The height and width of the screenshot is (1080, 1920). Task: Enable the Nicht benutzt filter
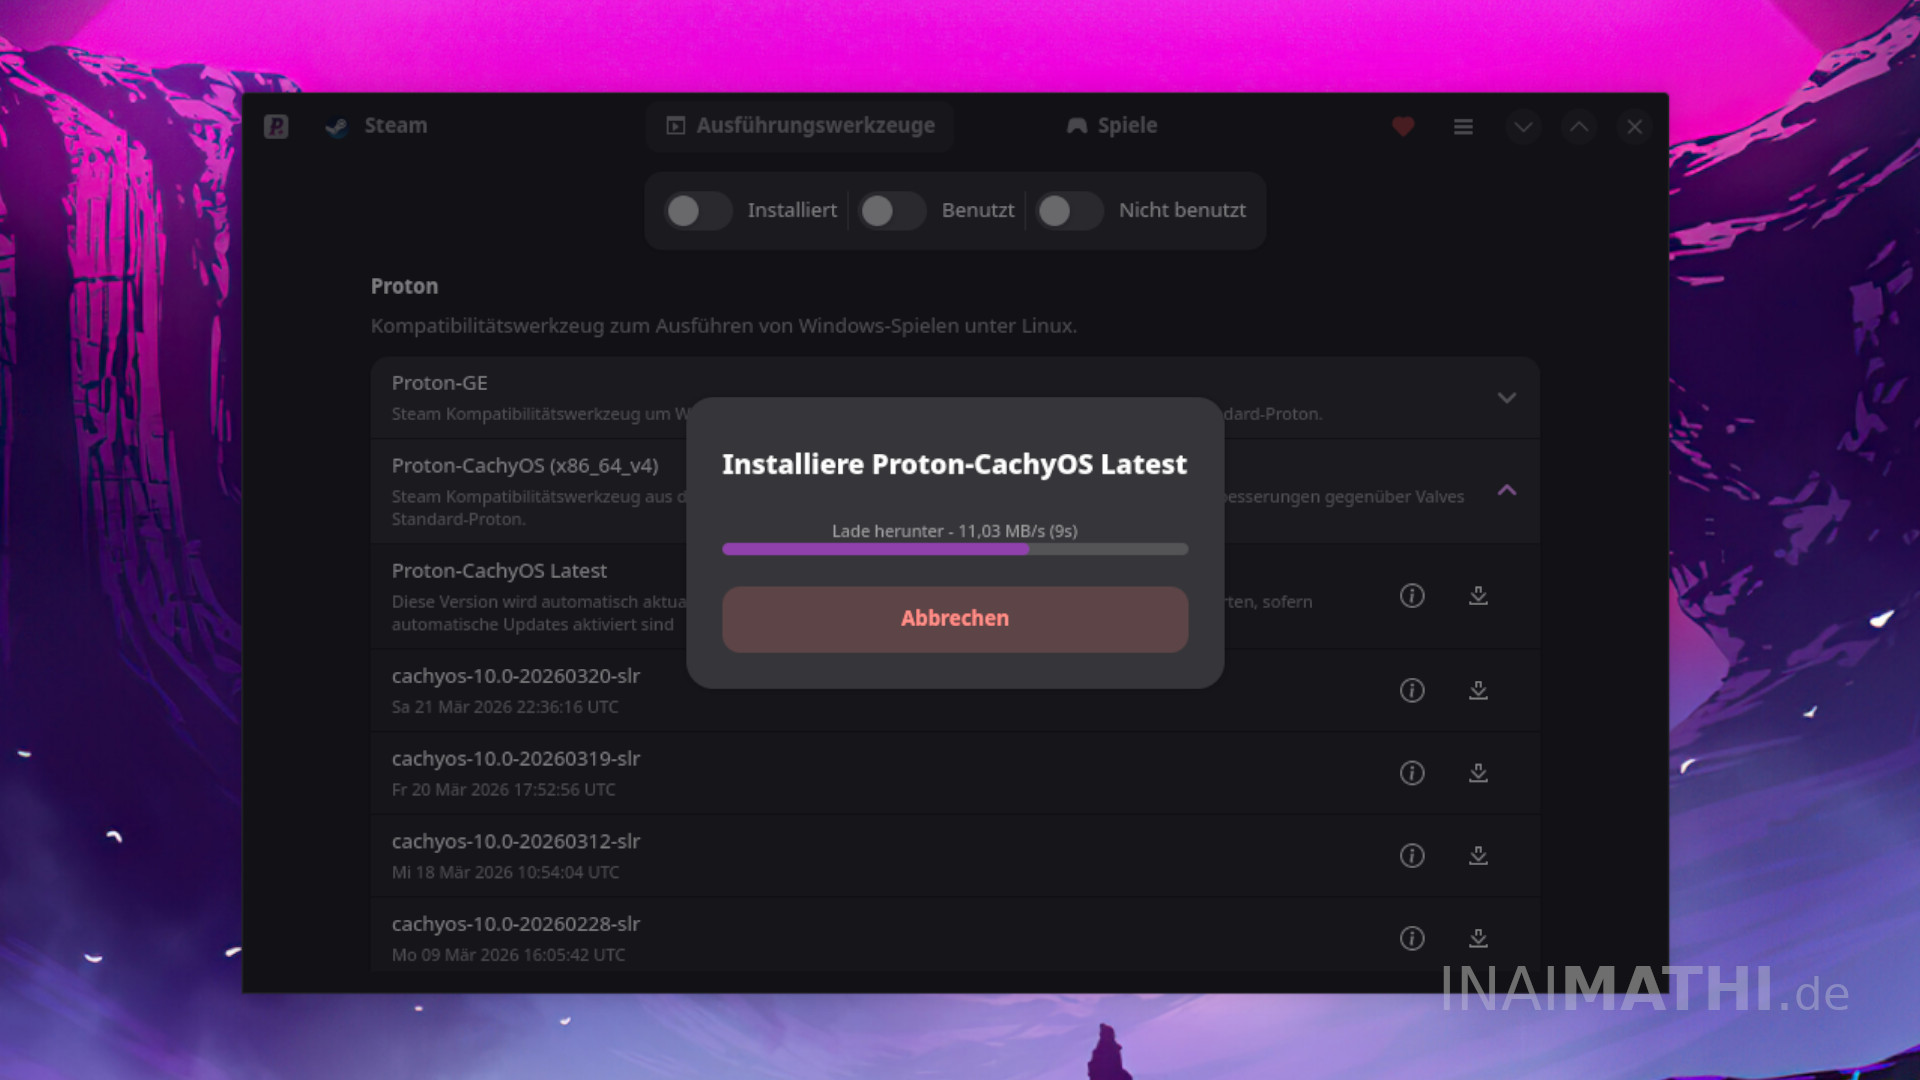1069,211
